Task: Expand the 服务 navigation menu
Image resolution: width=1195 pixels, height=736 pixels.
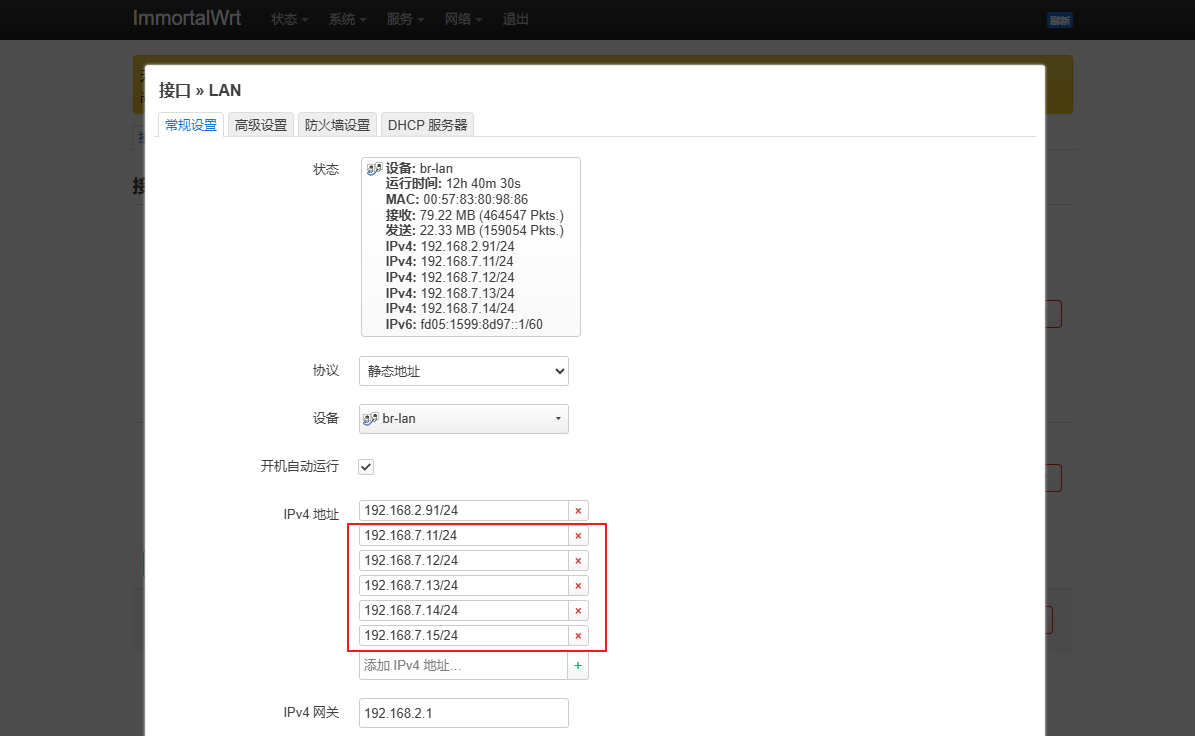Action: [x=405, y=20]
